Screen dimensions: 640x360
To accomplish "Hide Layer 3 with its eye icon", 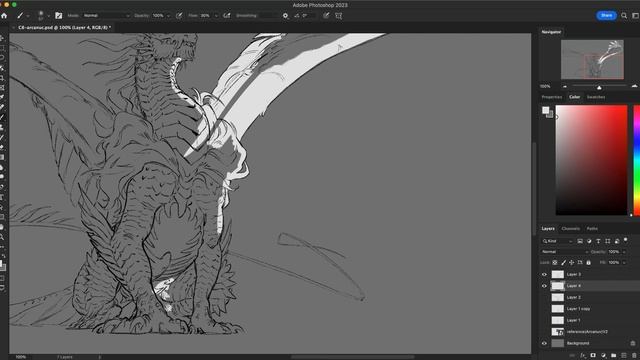I will [544, 274].
